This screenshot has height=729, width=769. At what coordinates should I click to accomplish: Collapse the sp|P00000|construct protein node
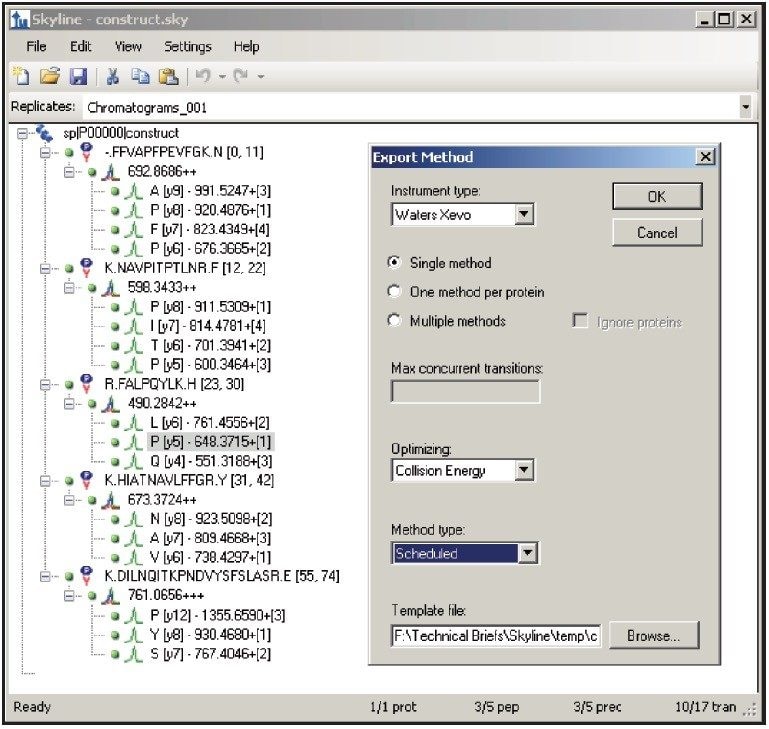[x=23, y=133]
